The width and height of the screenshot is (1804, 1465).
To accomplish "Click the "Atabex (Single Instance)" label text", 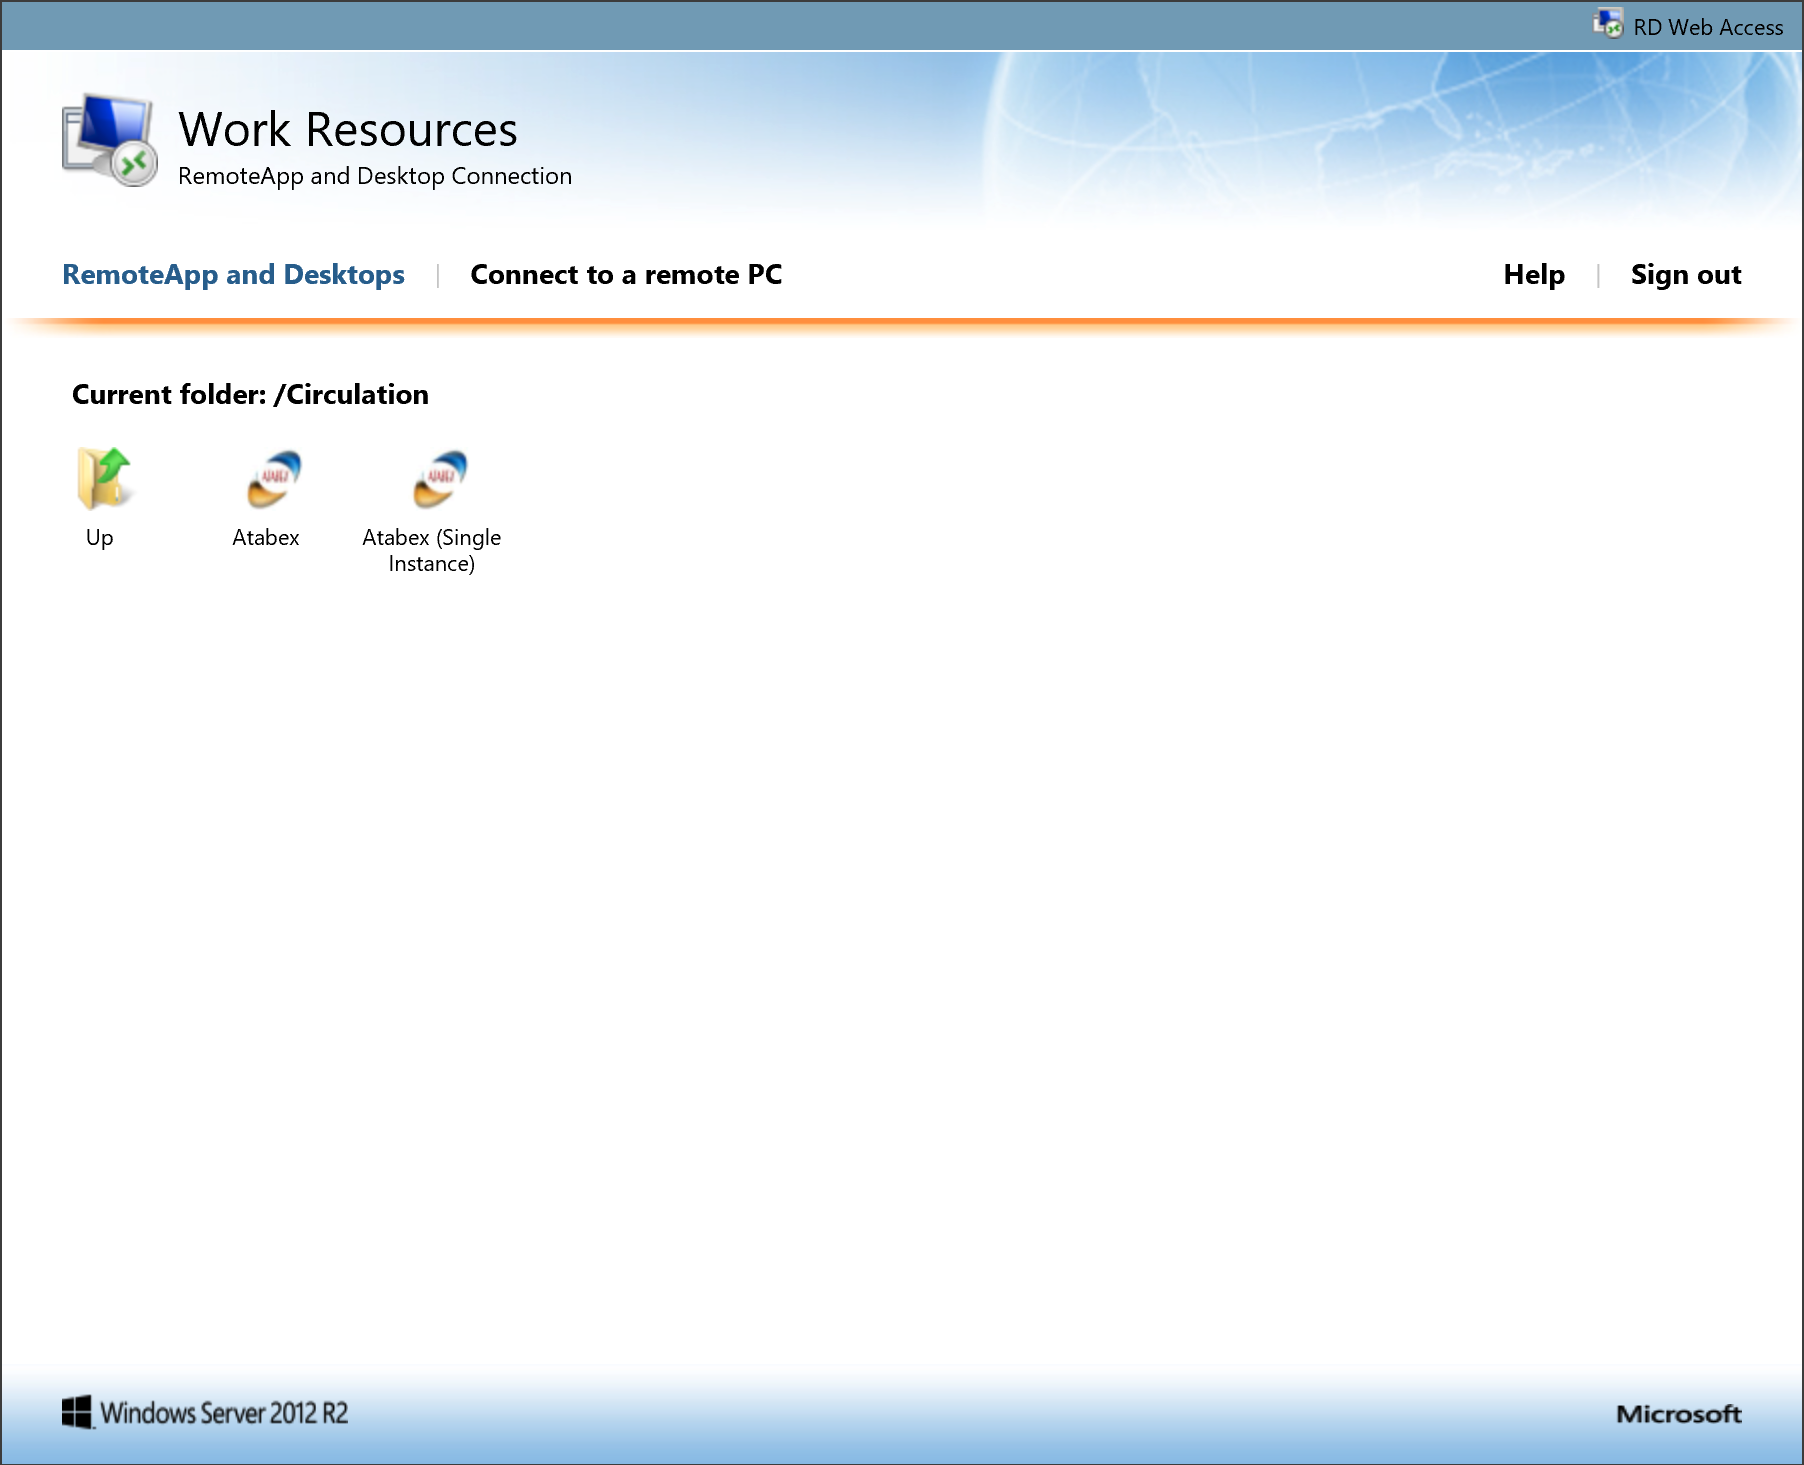I will coord(431,550).
